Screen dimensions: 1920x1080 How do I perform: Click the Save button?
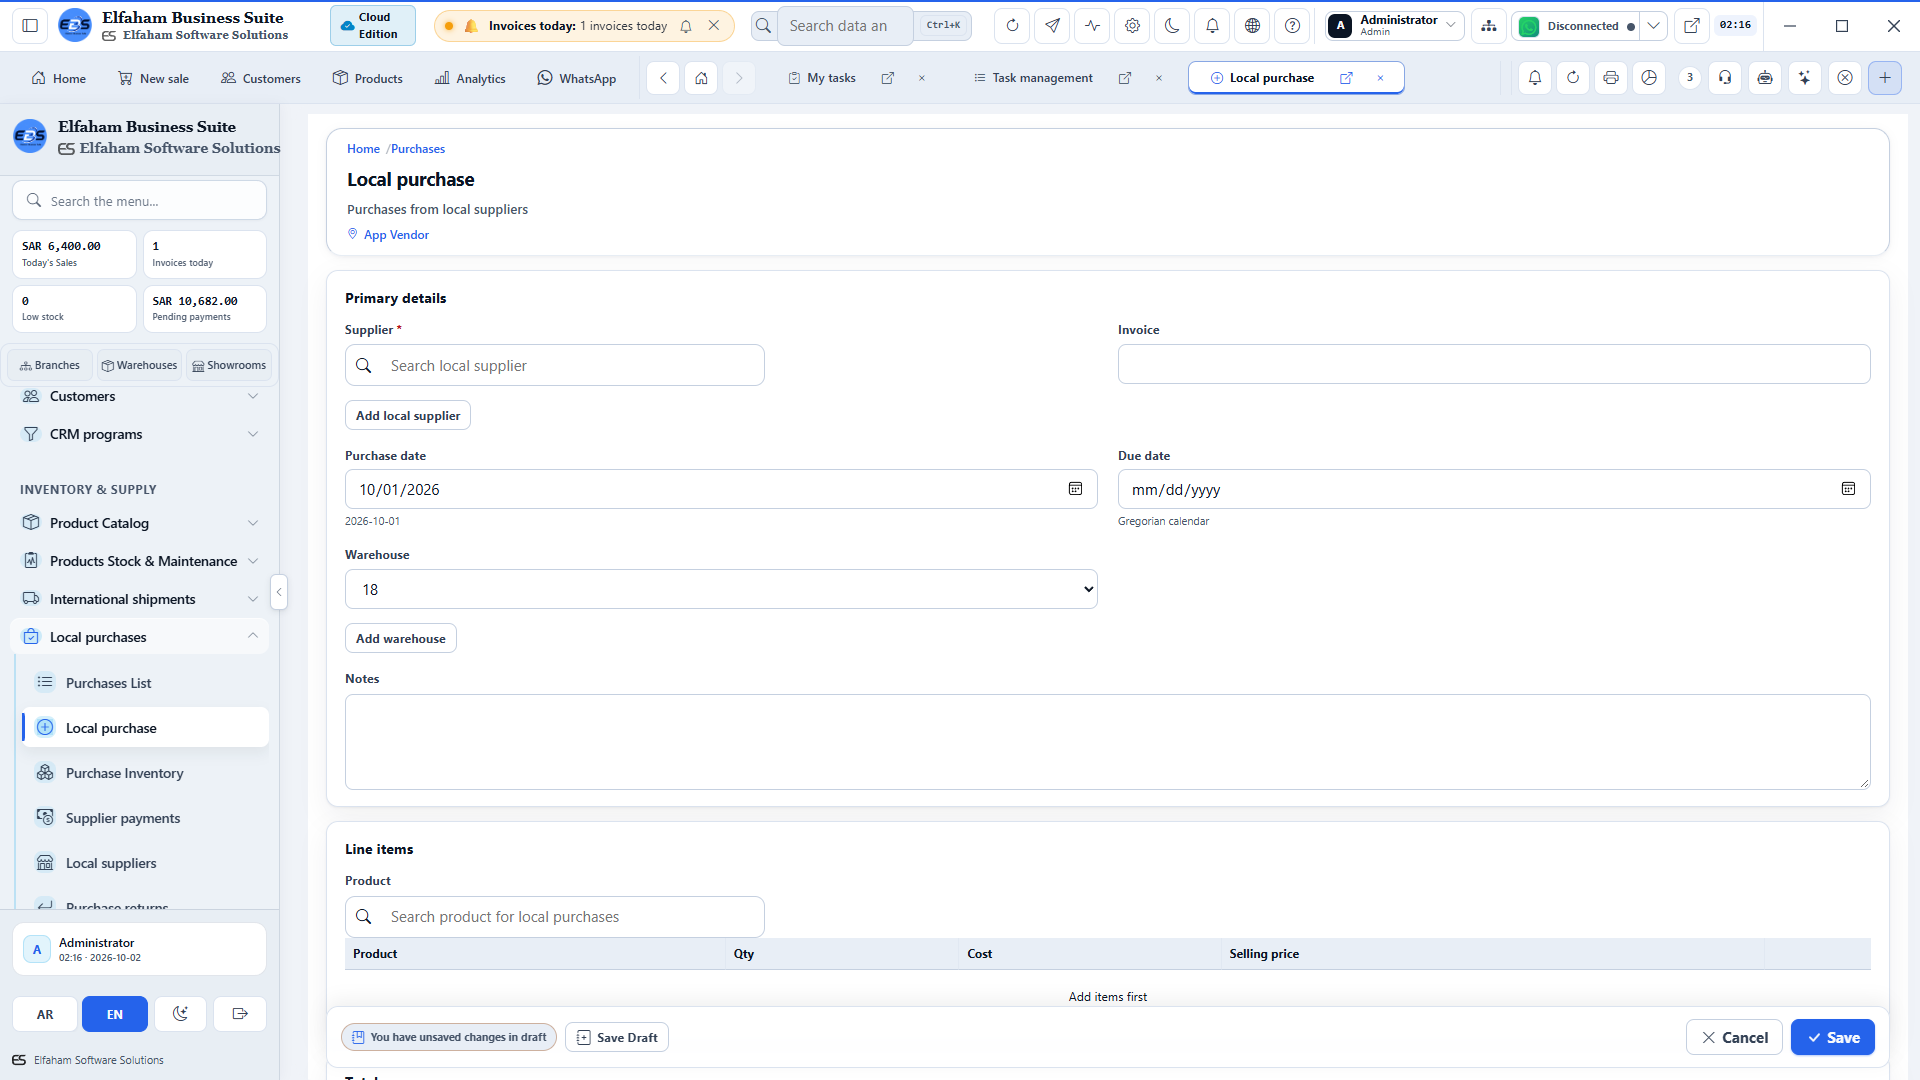tap(1832, 1037)
